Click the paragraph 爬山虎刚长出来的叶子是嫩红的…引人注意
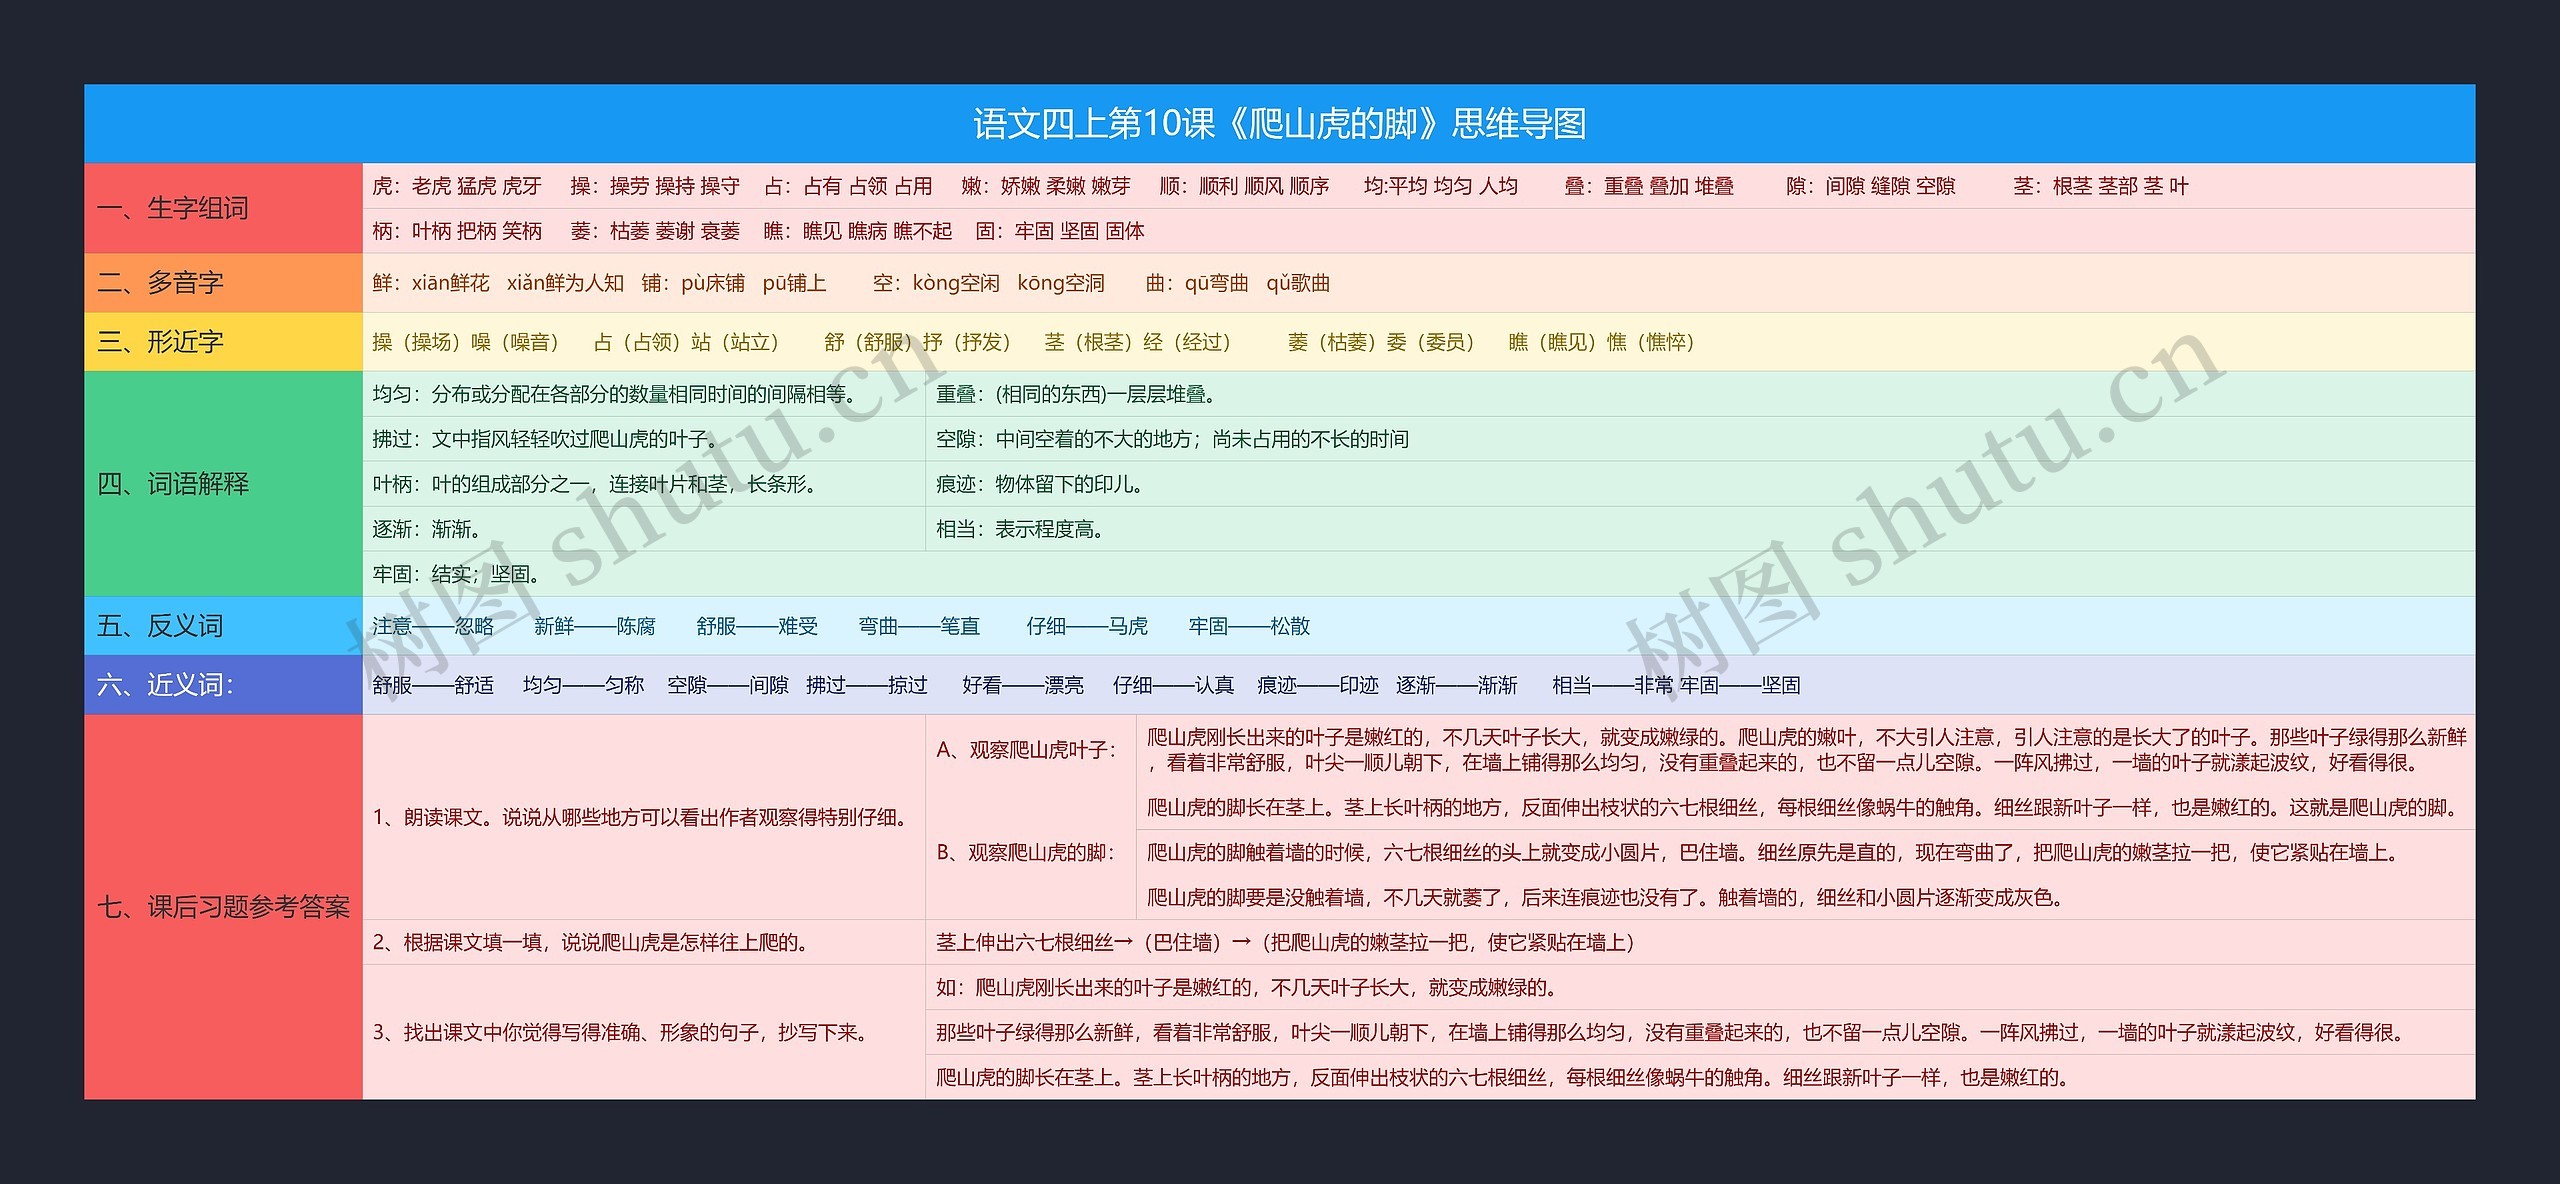This screenshot has width=2560, height=1184. point(1806,750)
